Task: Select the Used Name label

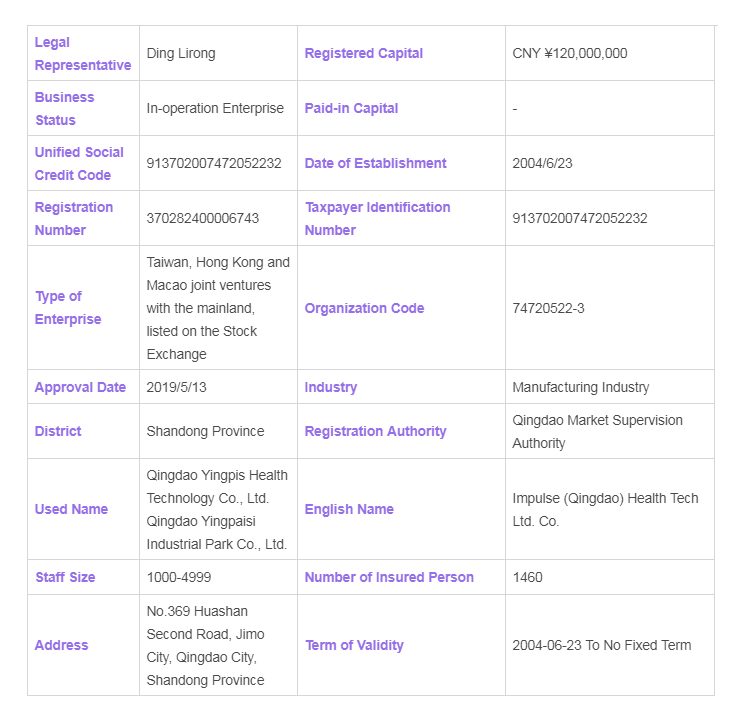Action: (71, 509)
